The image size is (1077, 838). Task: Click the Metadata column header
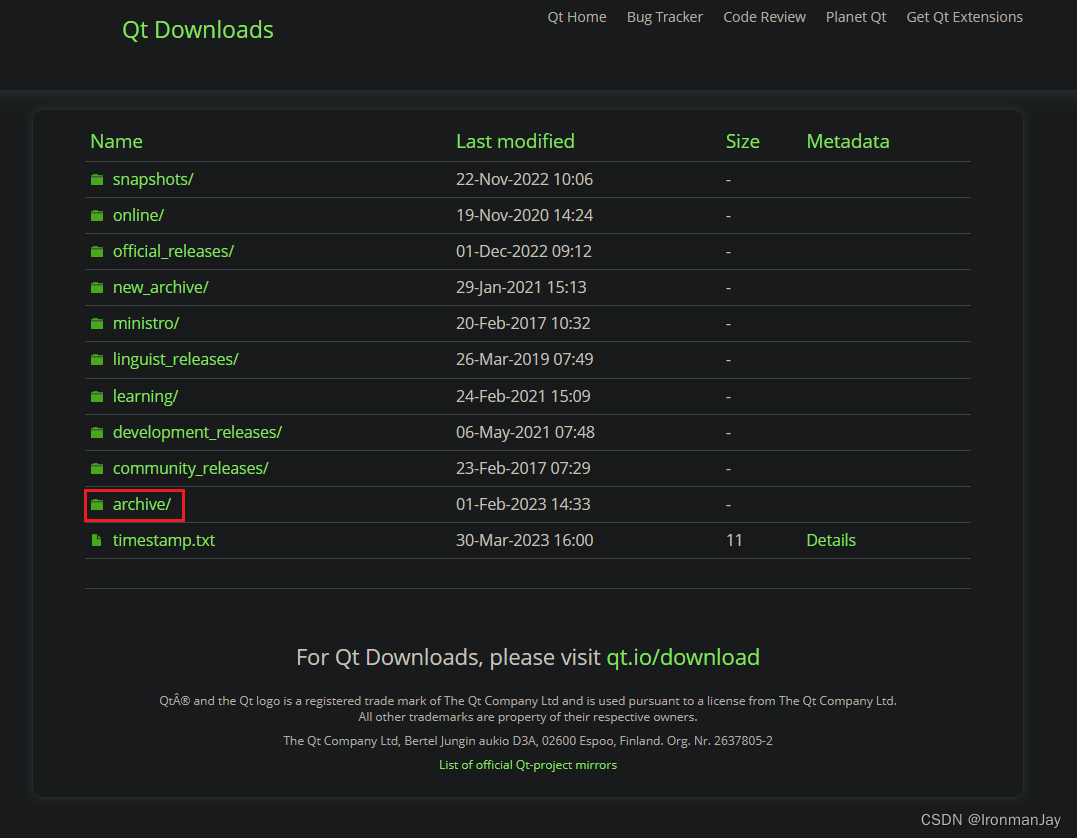tap(848, 141)
